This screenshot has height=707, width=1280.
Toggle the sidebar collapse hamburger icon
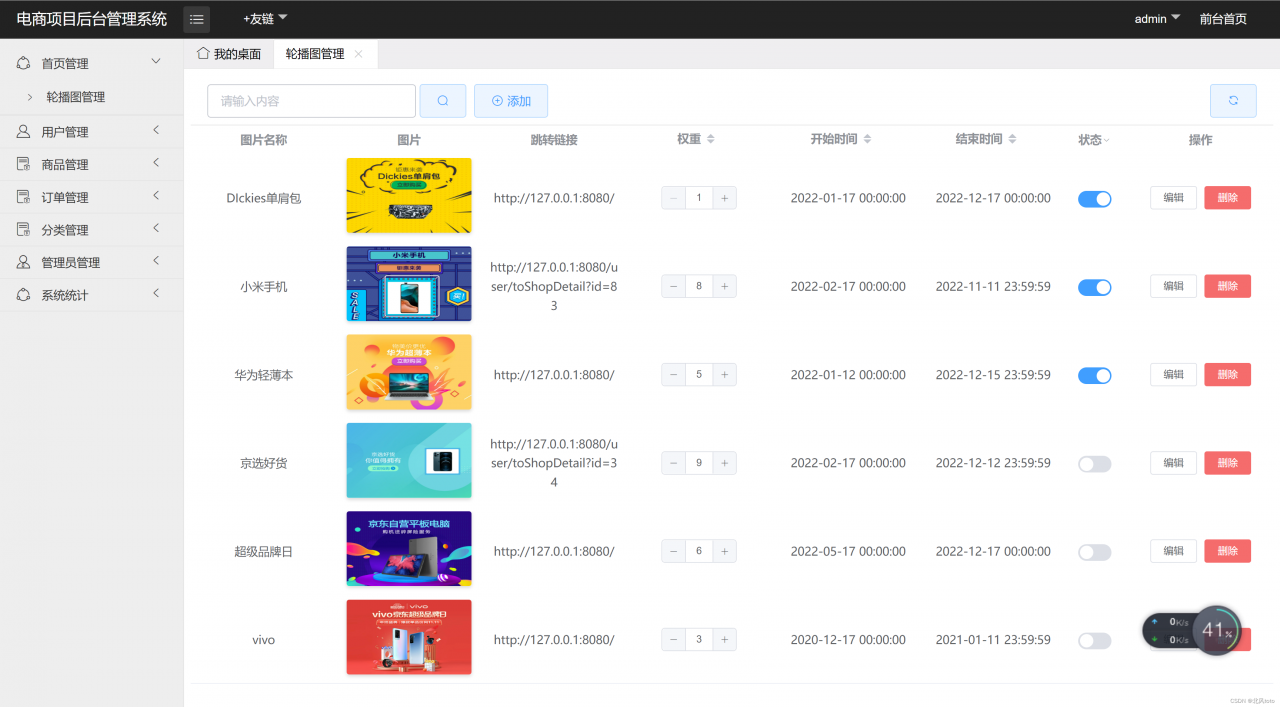[x=197, y=19]
